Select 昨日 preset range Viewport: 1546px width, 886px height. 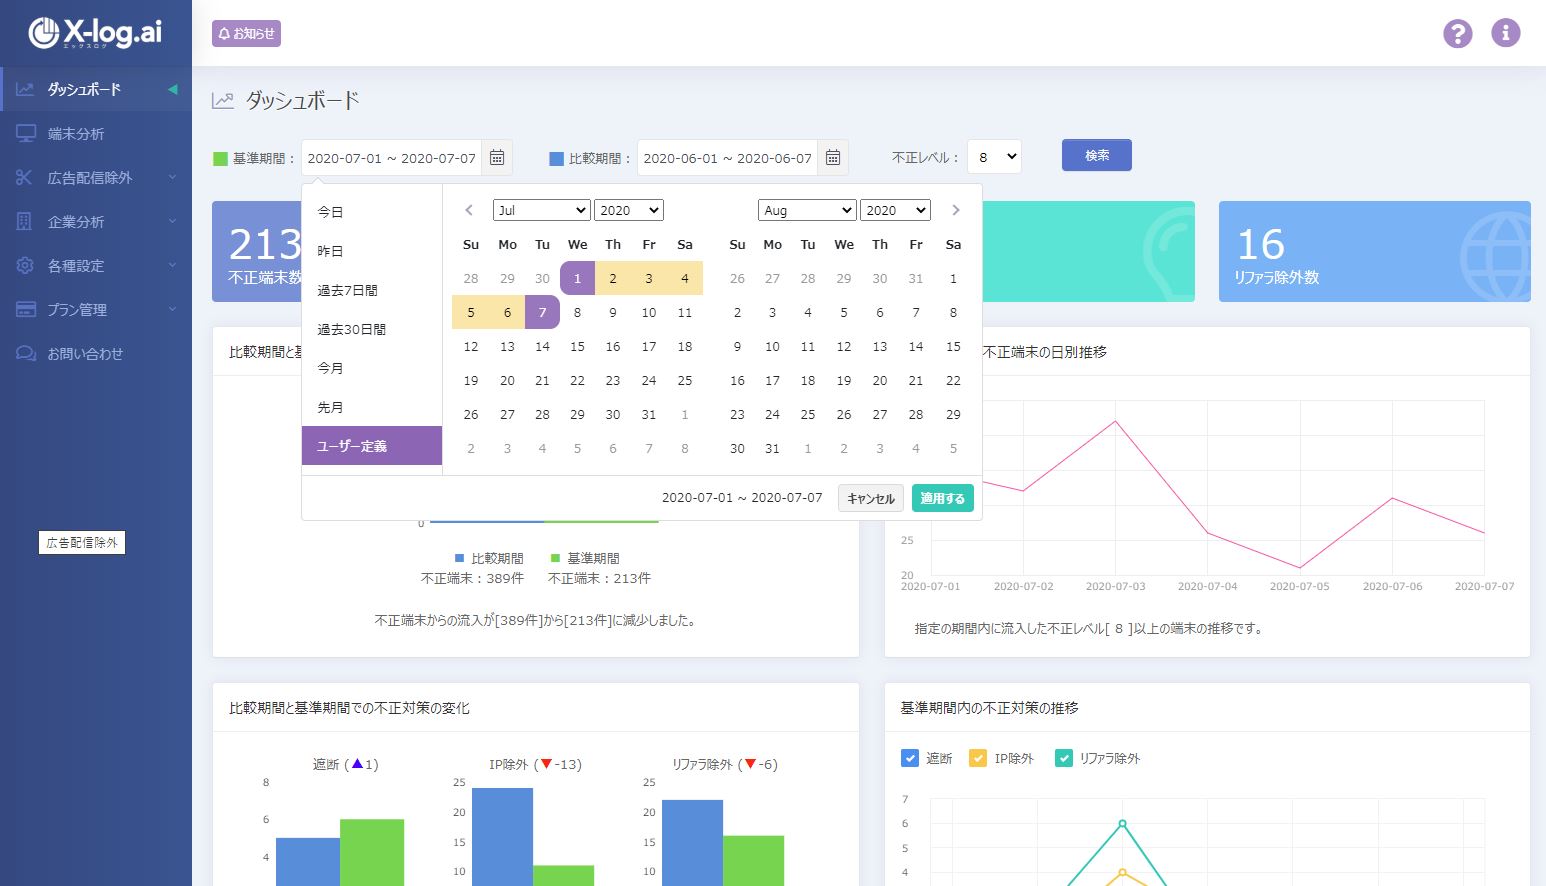[x=372, y=251]
